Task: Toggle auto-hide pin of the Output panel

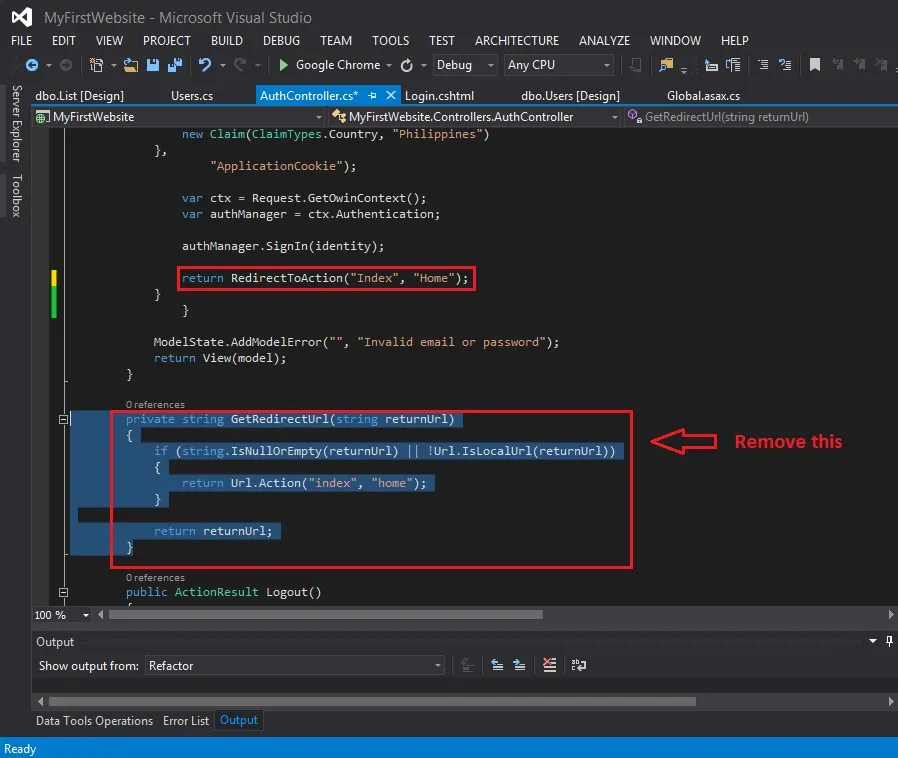Action: 889,641
